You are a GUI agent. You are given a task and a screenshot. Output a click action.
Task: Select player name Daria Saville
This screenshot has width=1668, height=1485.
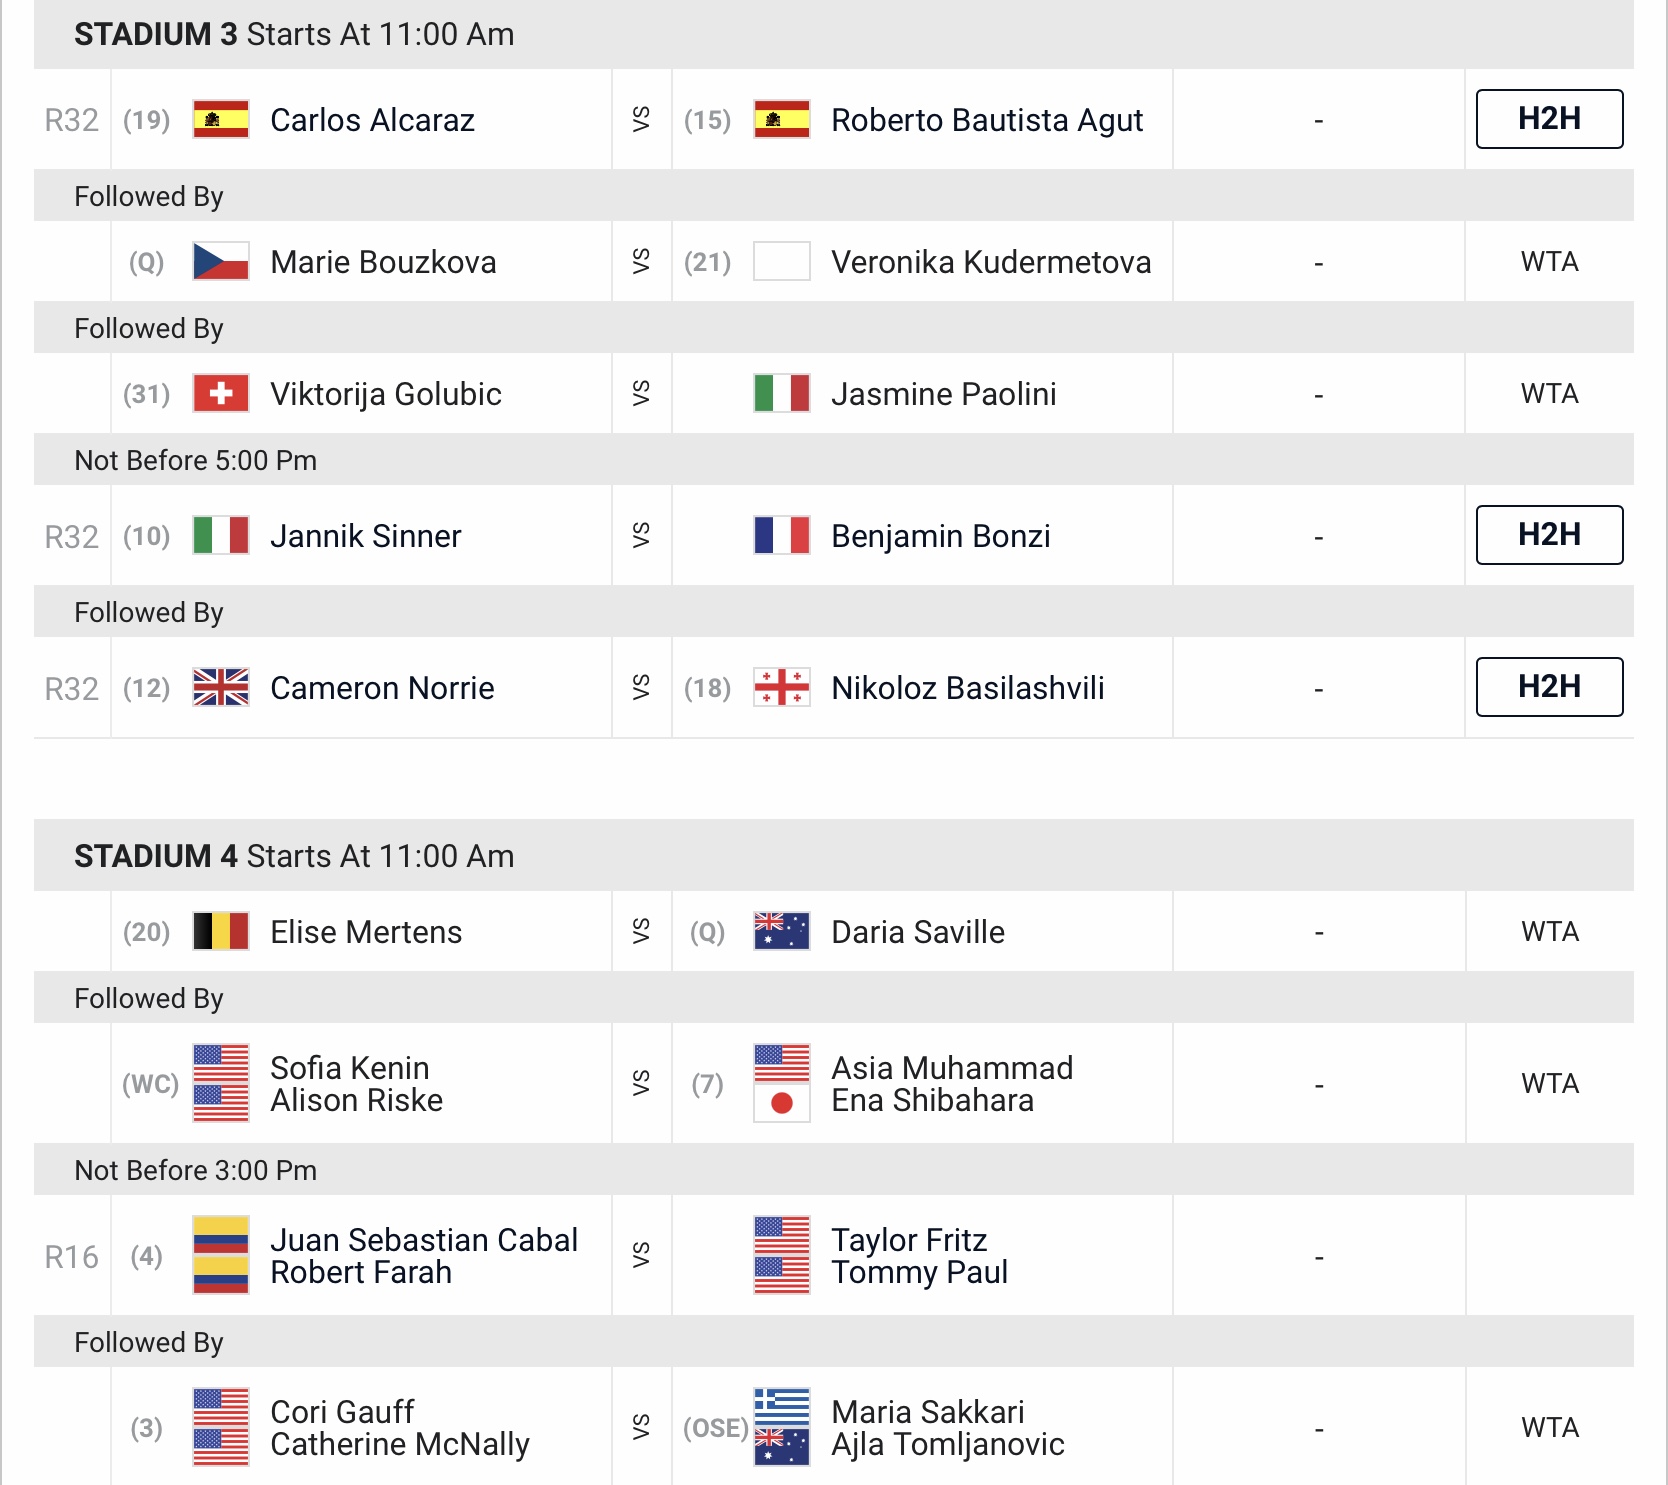(918, 932)
